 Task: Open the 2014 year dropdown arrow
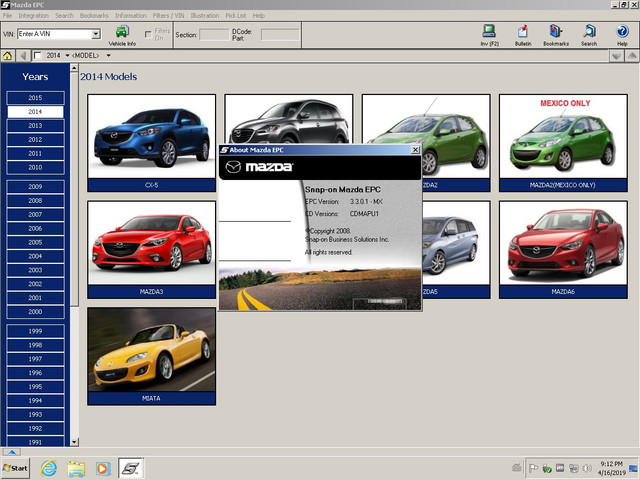click(67, 56)
